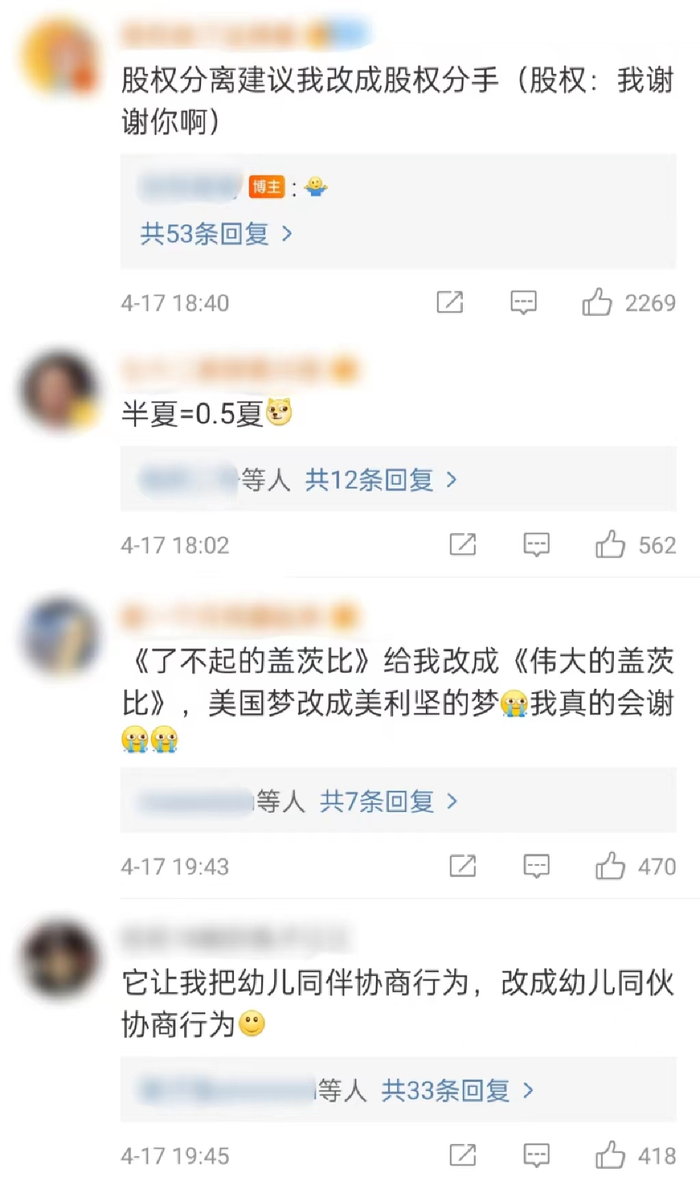
Task: Like the comment with 418 likes
Action: click(610, 1155)
